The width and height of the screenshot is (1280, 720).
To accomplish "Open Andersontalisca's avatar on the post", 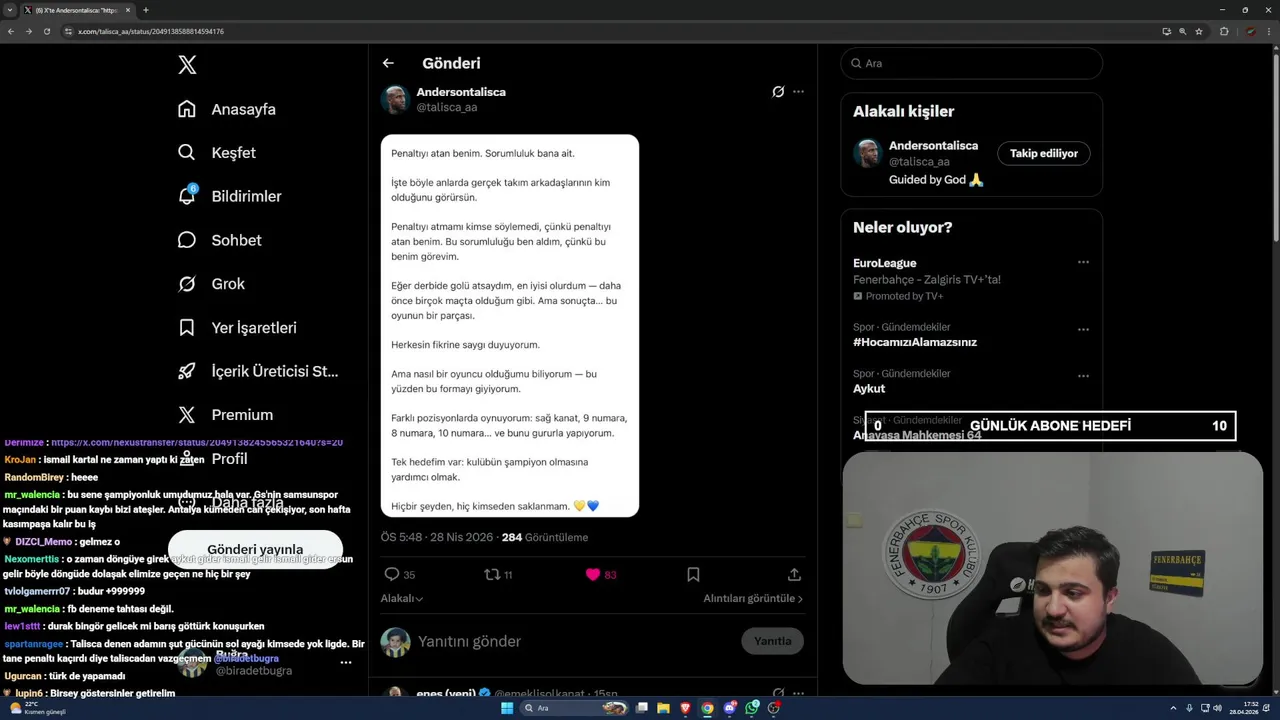I will coord(395,99).
